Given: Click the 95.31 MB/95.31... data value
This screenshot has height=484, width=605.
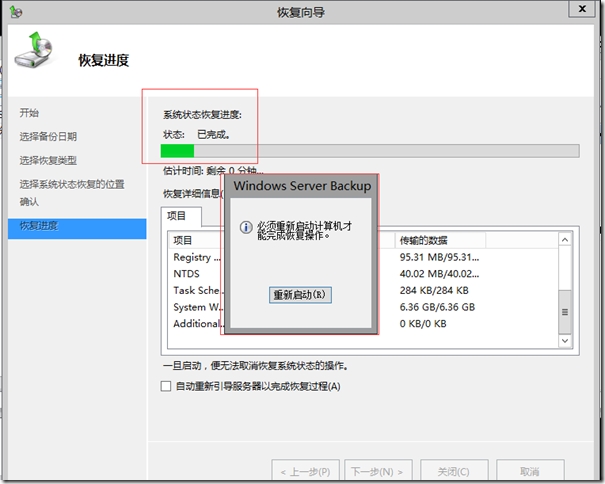Looking at the screenshot, I should click(x=439, y=257).
